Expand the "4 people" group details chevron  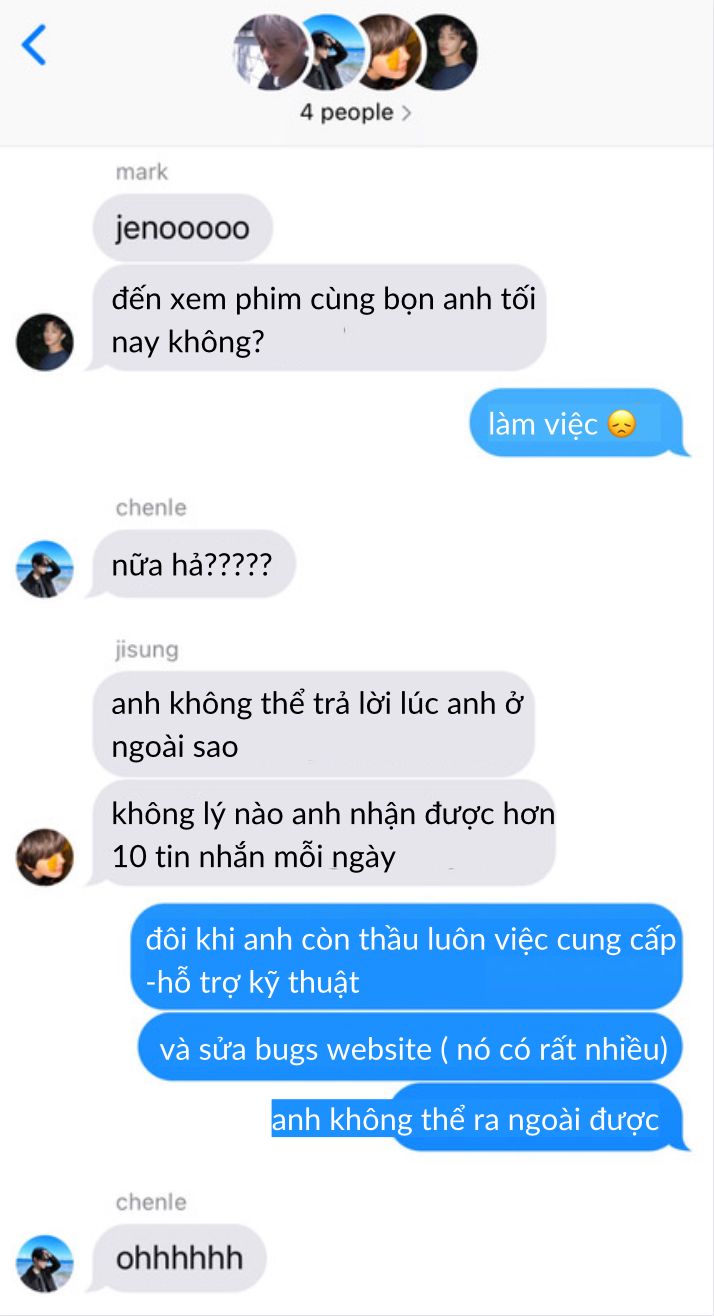tap(406, 113)
